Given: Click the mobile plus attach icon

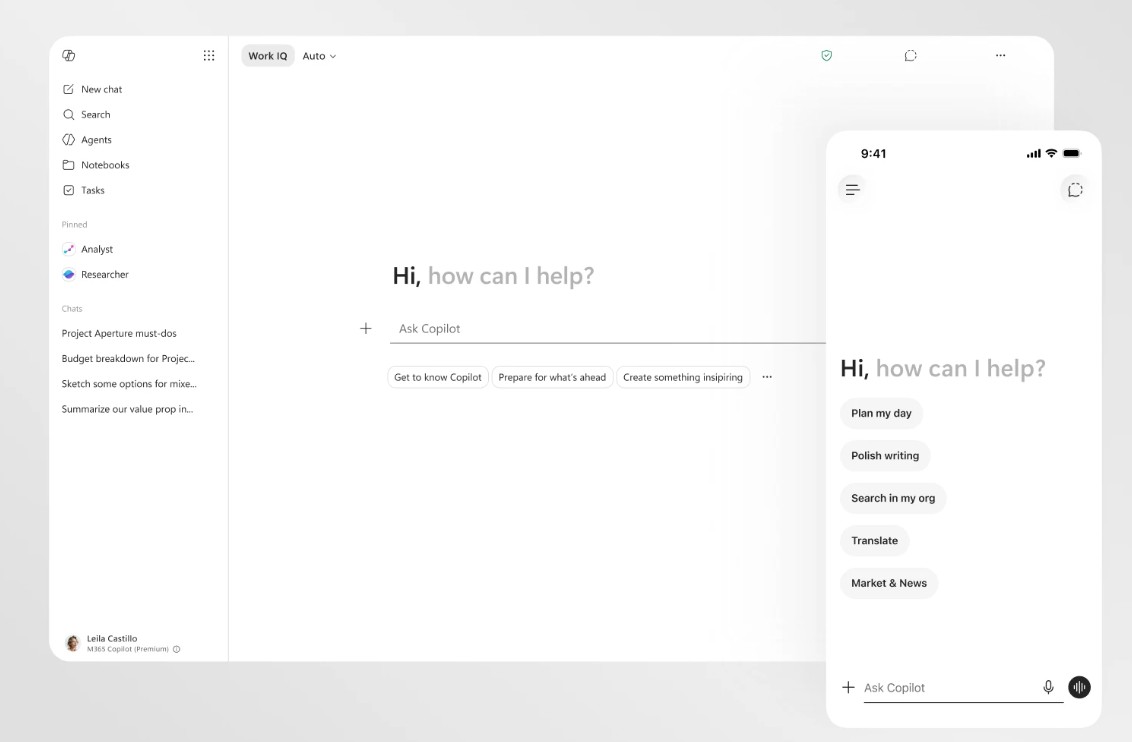Looking at the screenshot, I should [848, 687].
